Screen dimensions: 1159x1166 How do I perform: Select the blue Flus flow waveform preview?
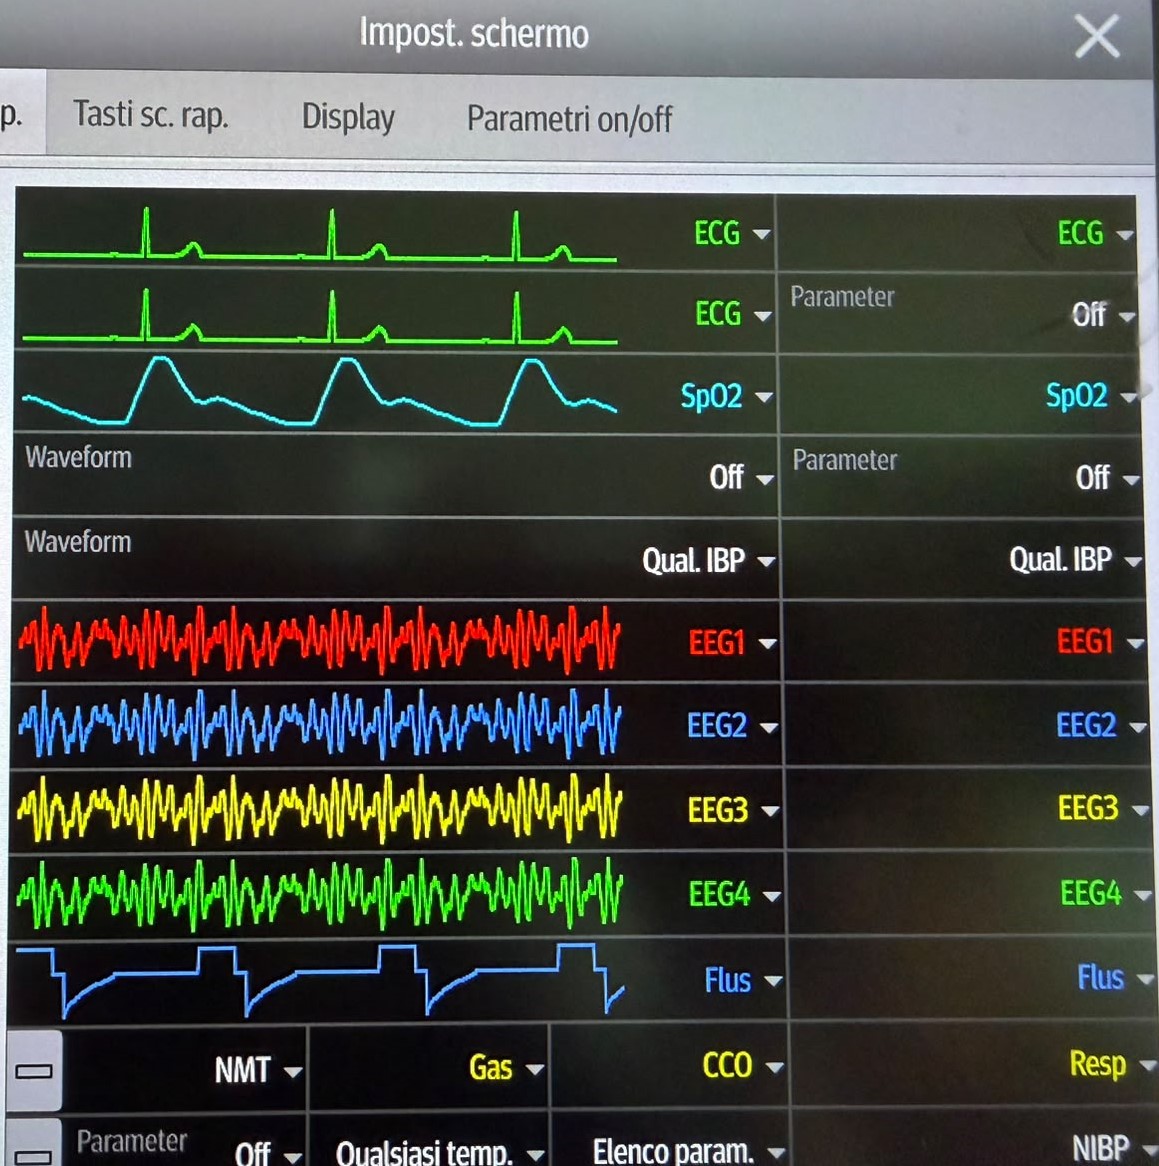point(320,980)
